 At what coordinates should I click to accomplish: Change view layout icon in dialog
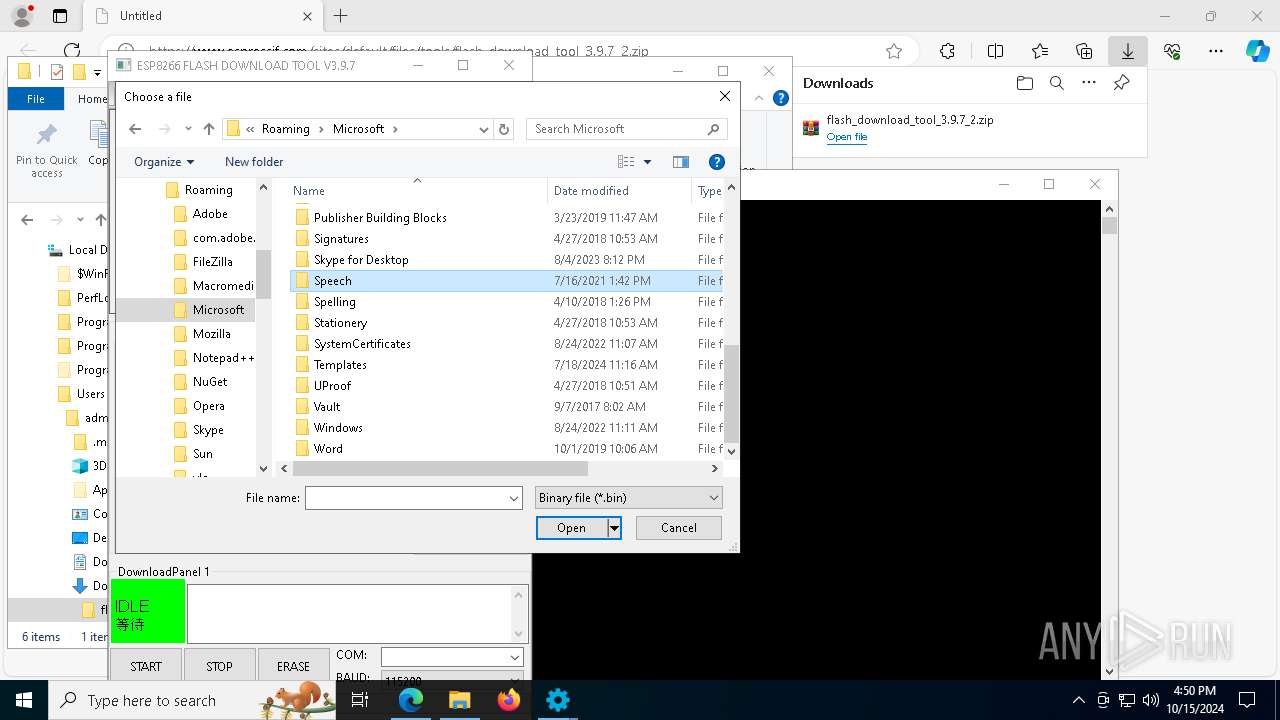(626, 162)
